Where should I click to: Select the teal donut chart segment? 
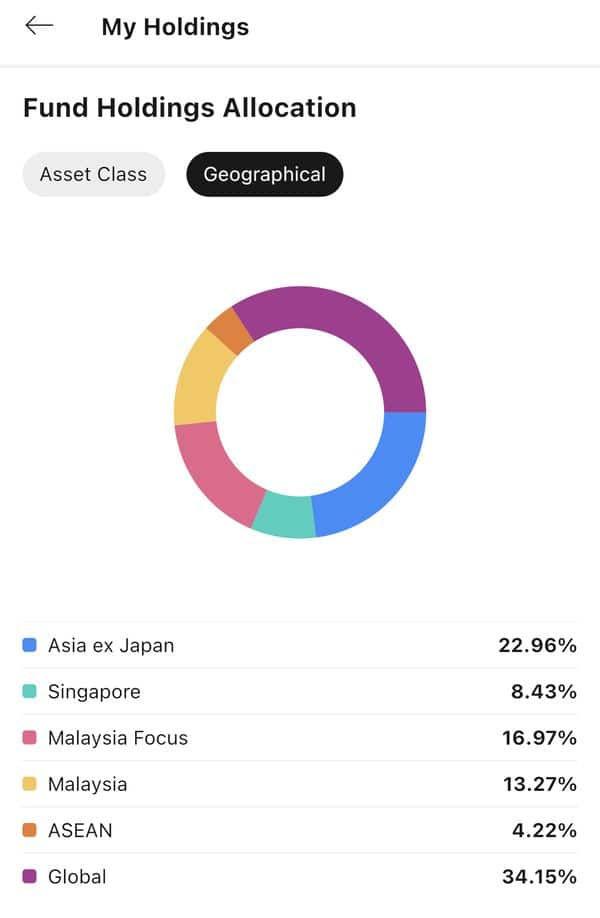click(284, 515)
